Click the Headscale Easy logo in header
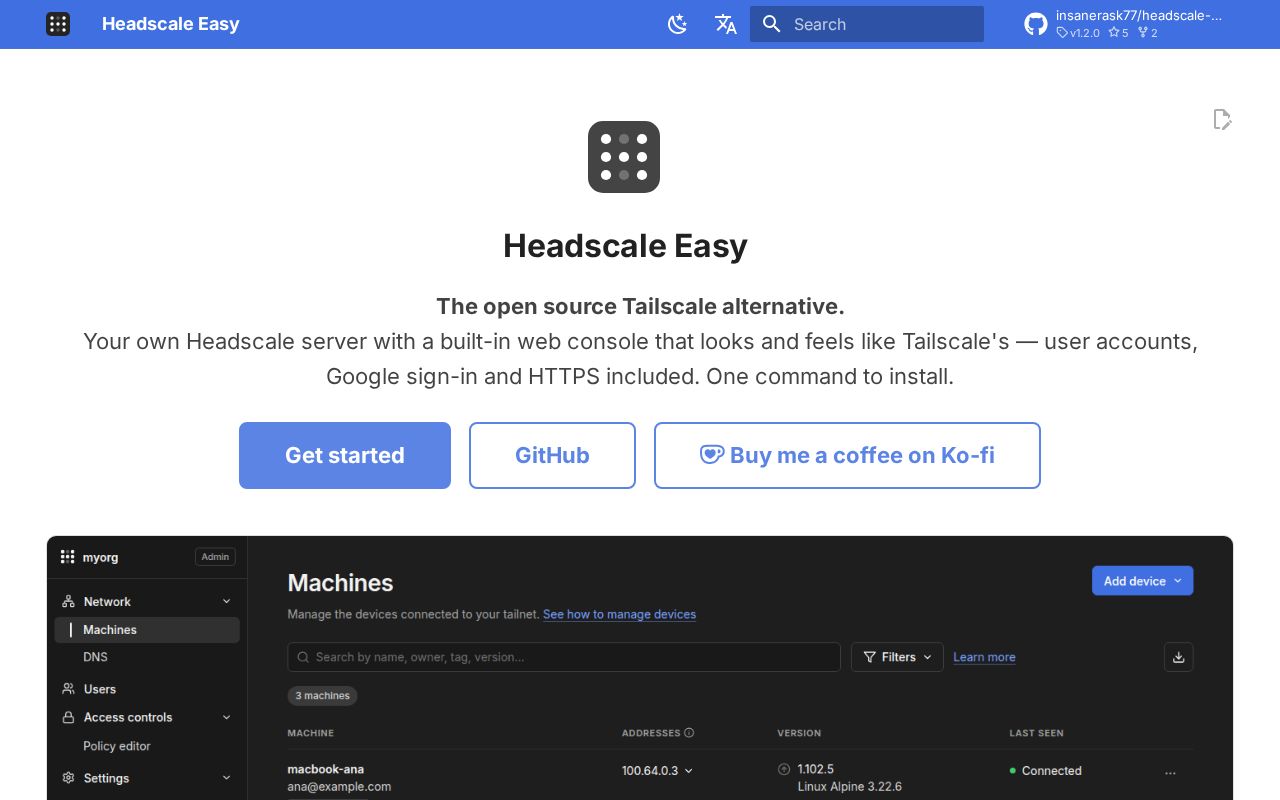Image resolution: width=1280 pixels, height=800 pixels. [x=58, y=24]
